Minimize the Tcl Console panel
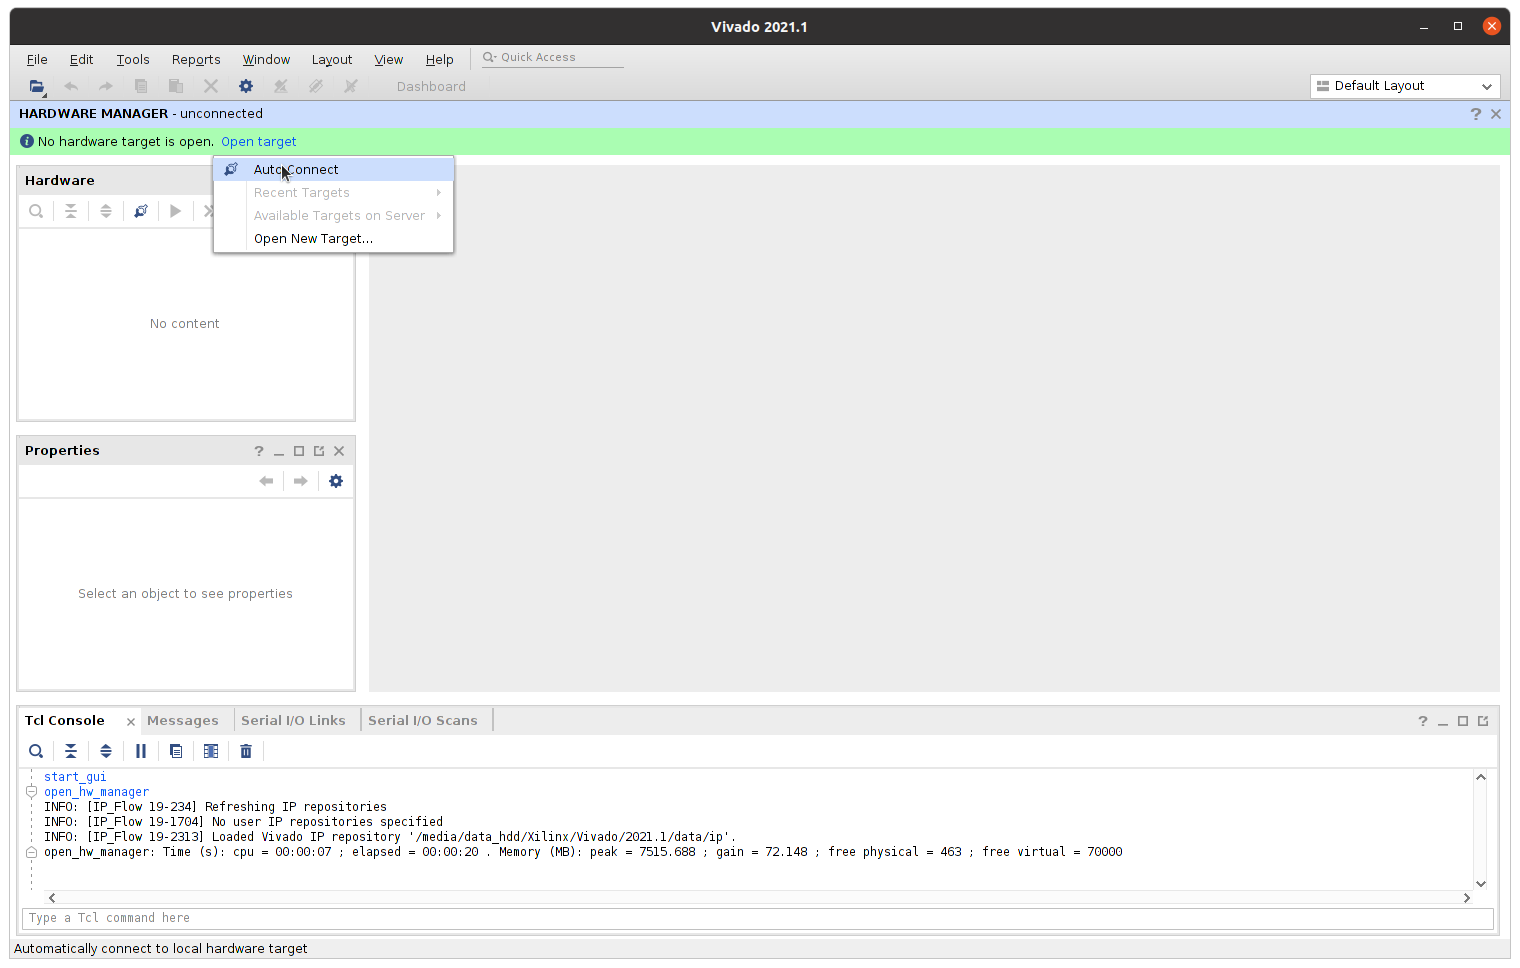This screenshot has width=1520, height=968. click(1443, 722)
